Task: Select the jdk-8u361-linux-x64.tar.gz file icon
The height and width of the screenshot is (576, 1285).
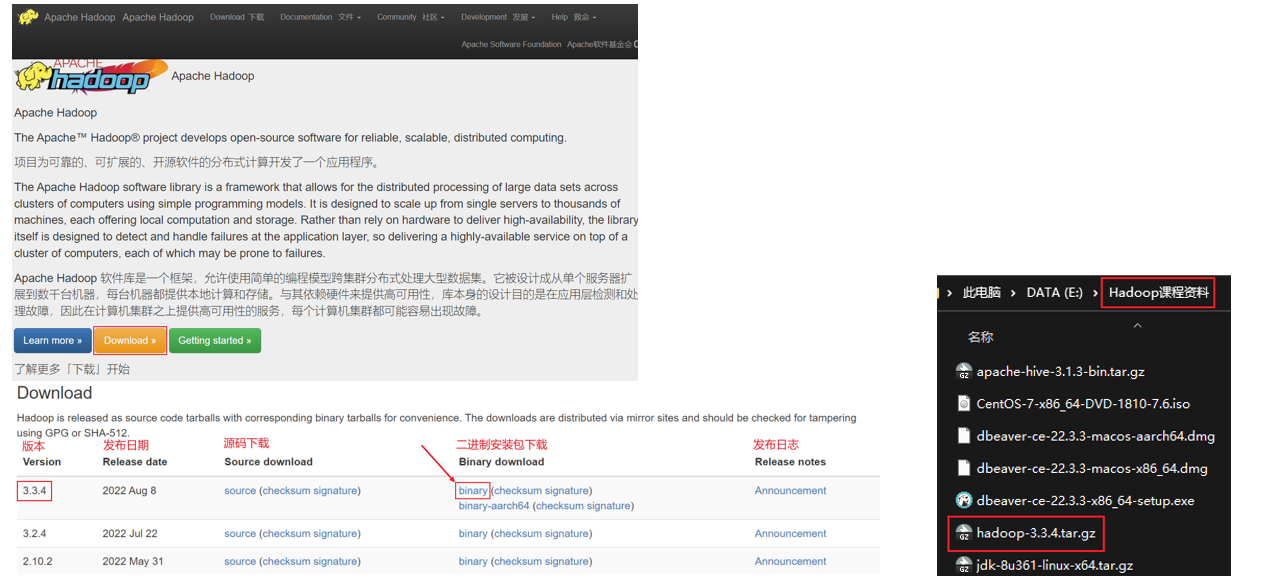Action: click(x=964, y=565)
